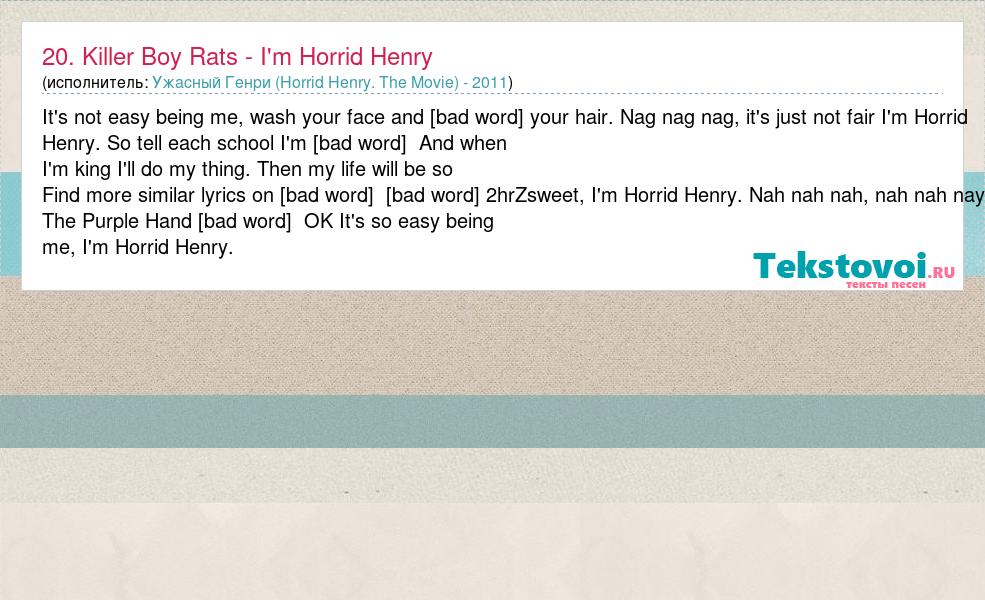Click the words 'And when'
Image resolution: width=985 pixels, height=600 pixels.
[x=463, y=143]
